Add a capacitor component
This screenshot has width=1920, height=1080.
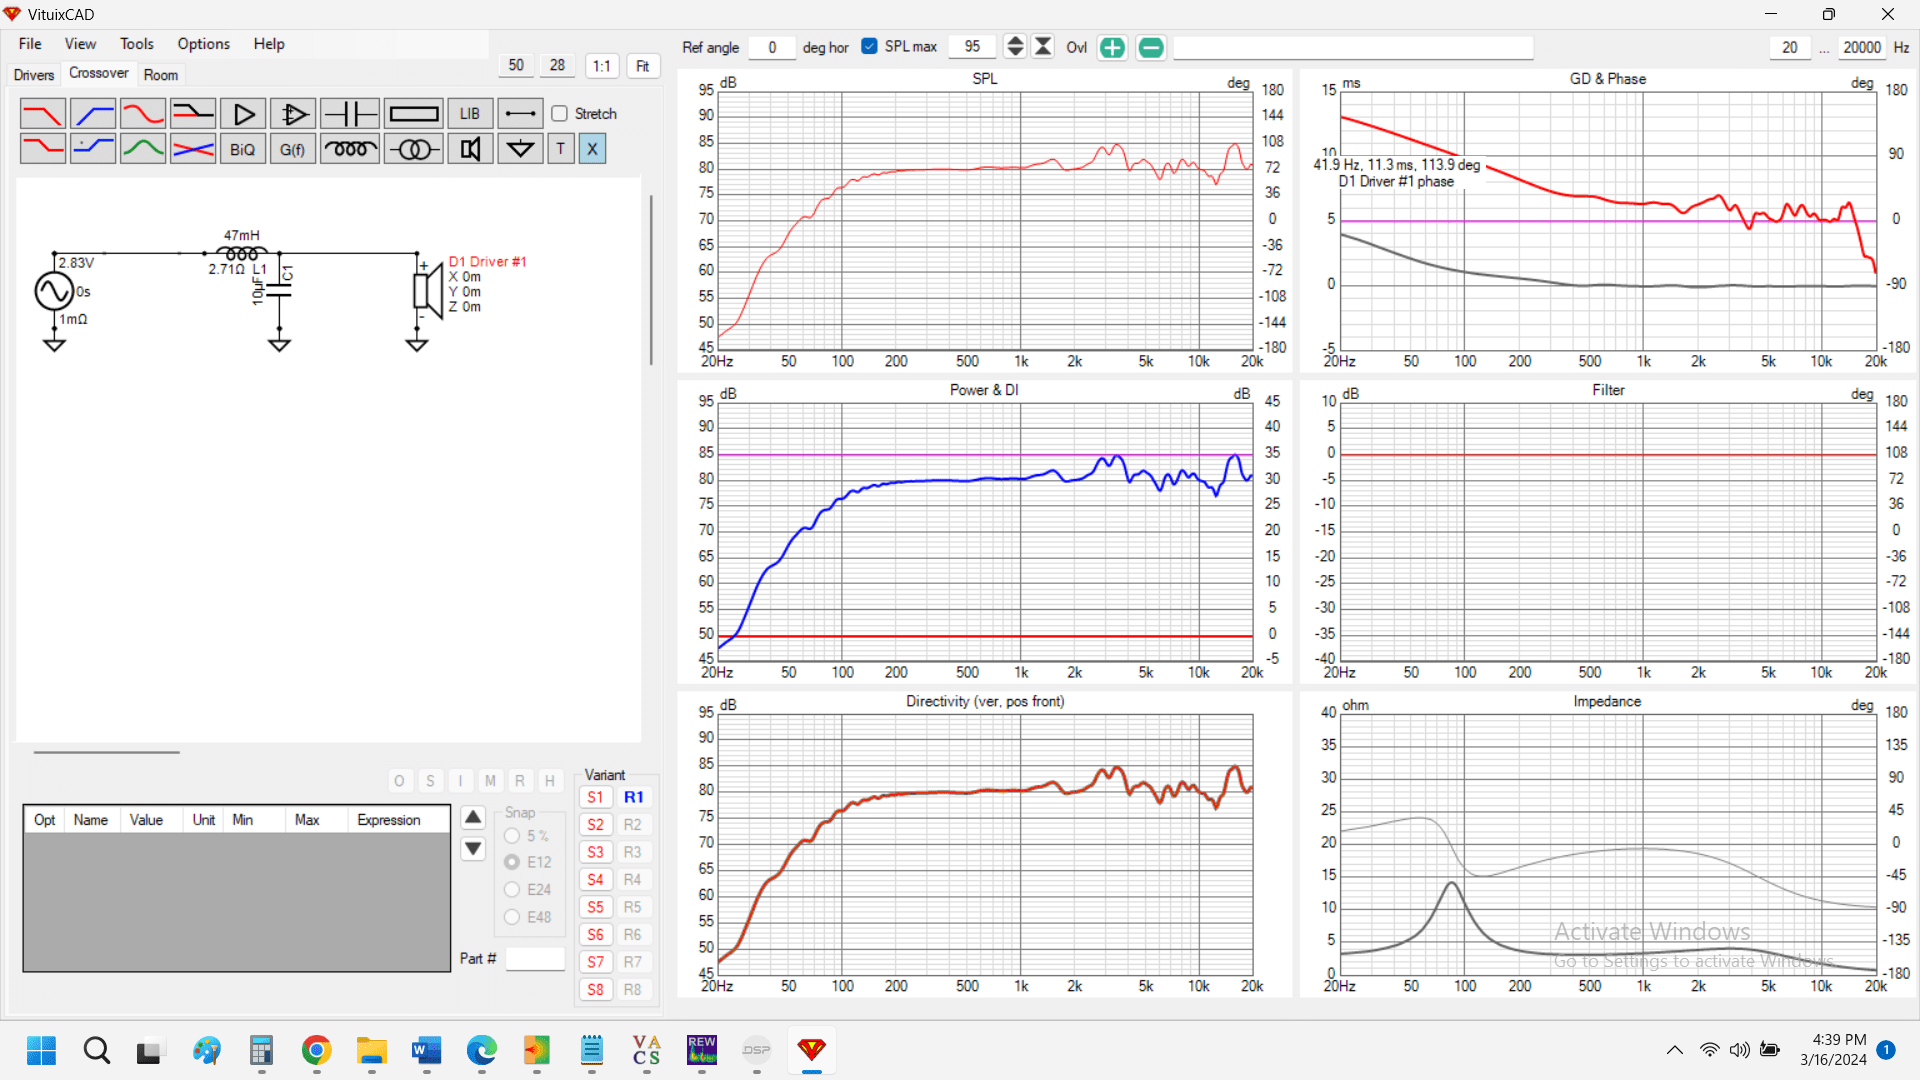350,114
